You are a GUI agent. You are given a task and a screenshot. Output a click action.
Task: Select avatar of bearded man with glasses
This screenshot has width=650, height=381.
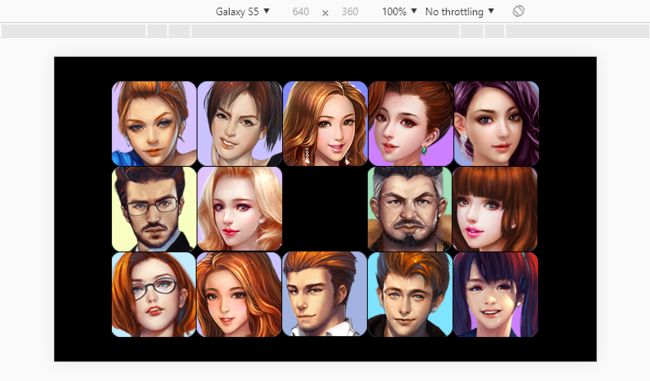click(x=154, y=209)
